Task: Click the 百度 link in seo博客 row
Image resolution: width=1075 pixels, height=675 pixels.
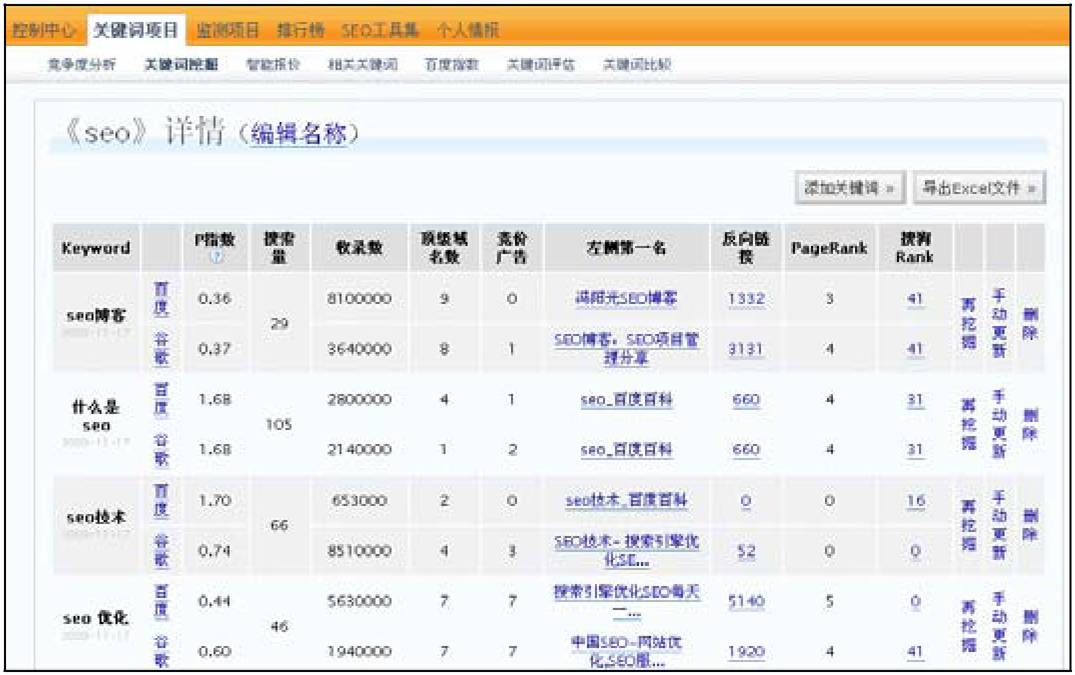Action: click(161, 299)
